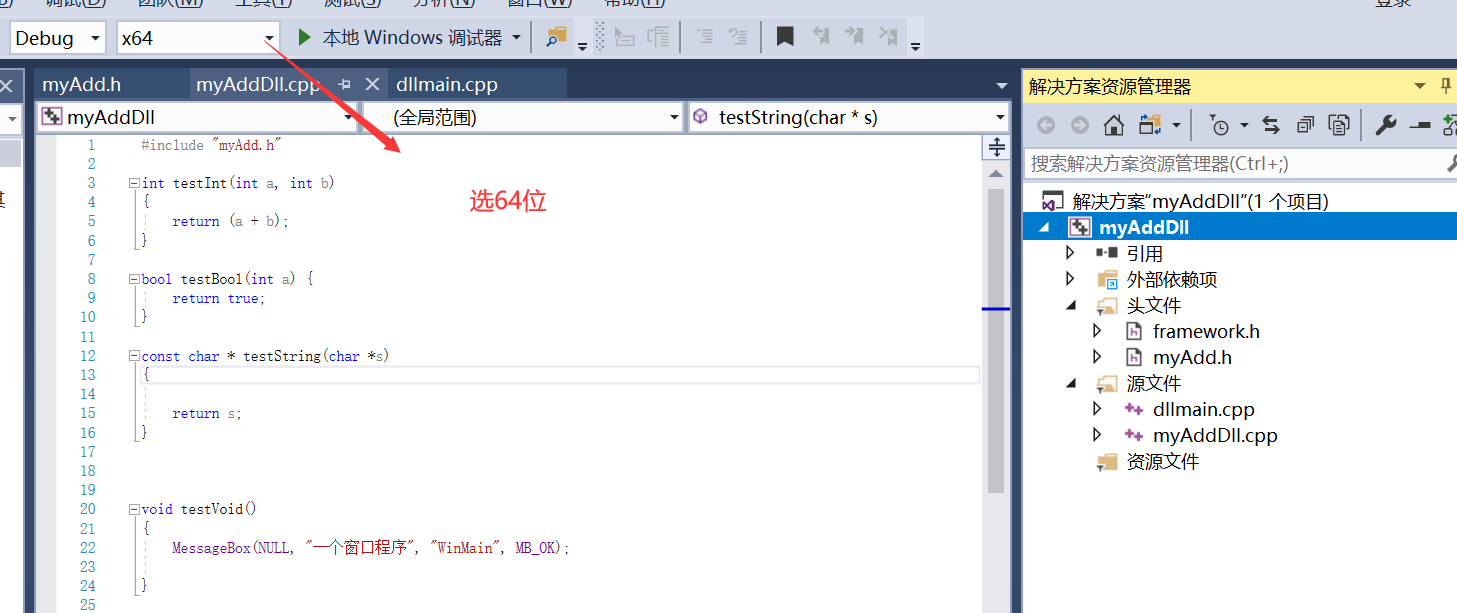This screenshot has width=1457, height=613.
Task: Expand the 外部依赖项 tree node
Action: (x=1069, y=279)
